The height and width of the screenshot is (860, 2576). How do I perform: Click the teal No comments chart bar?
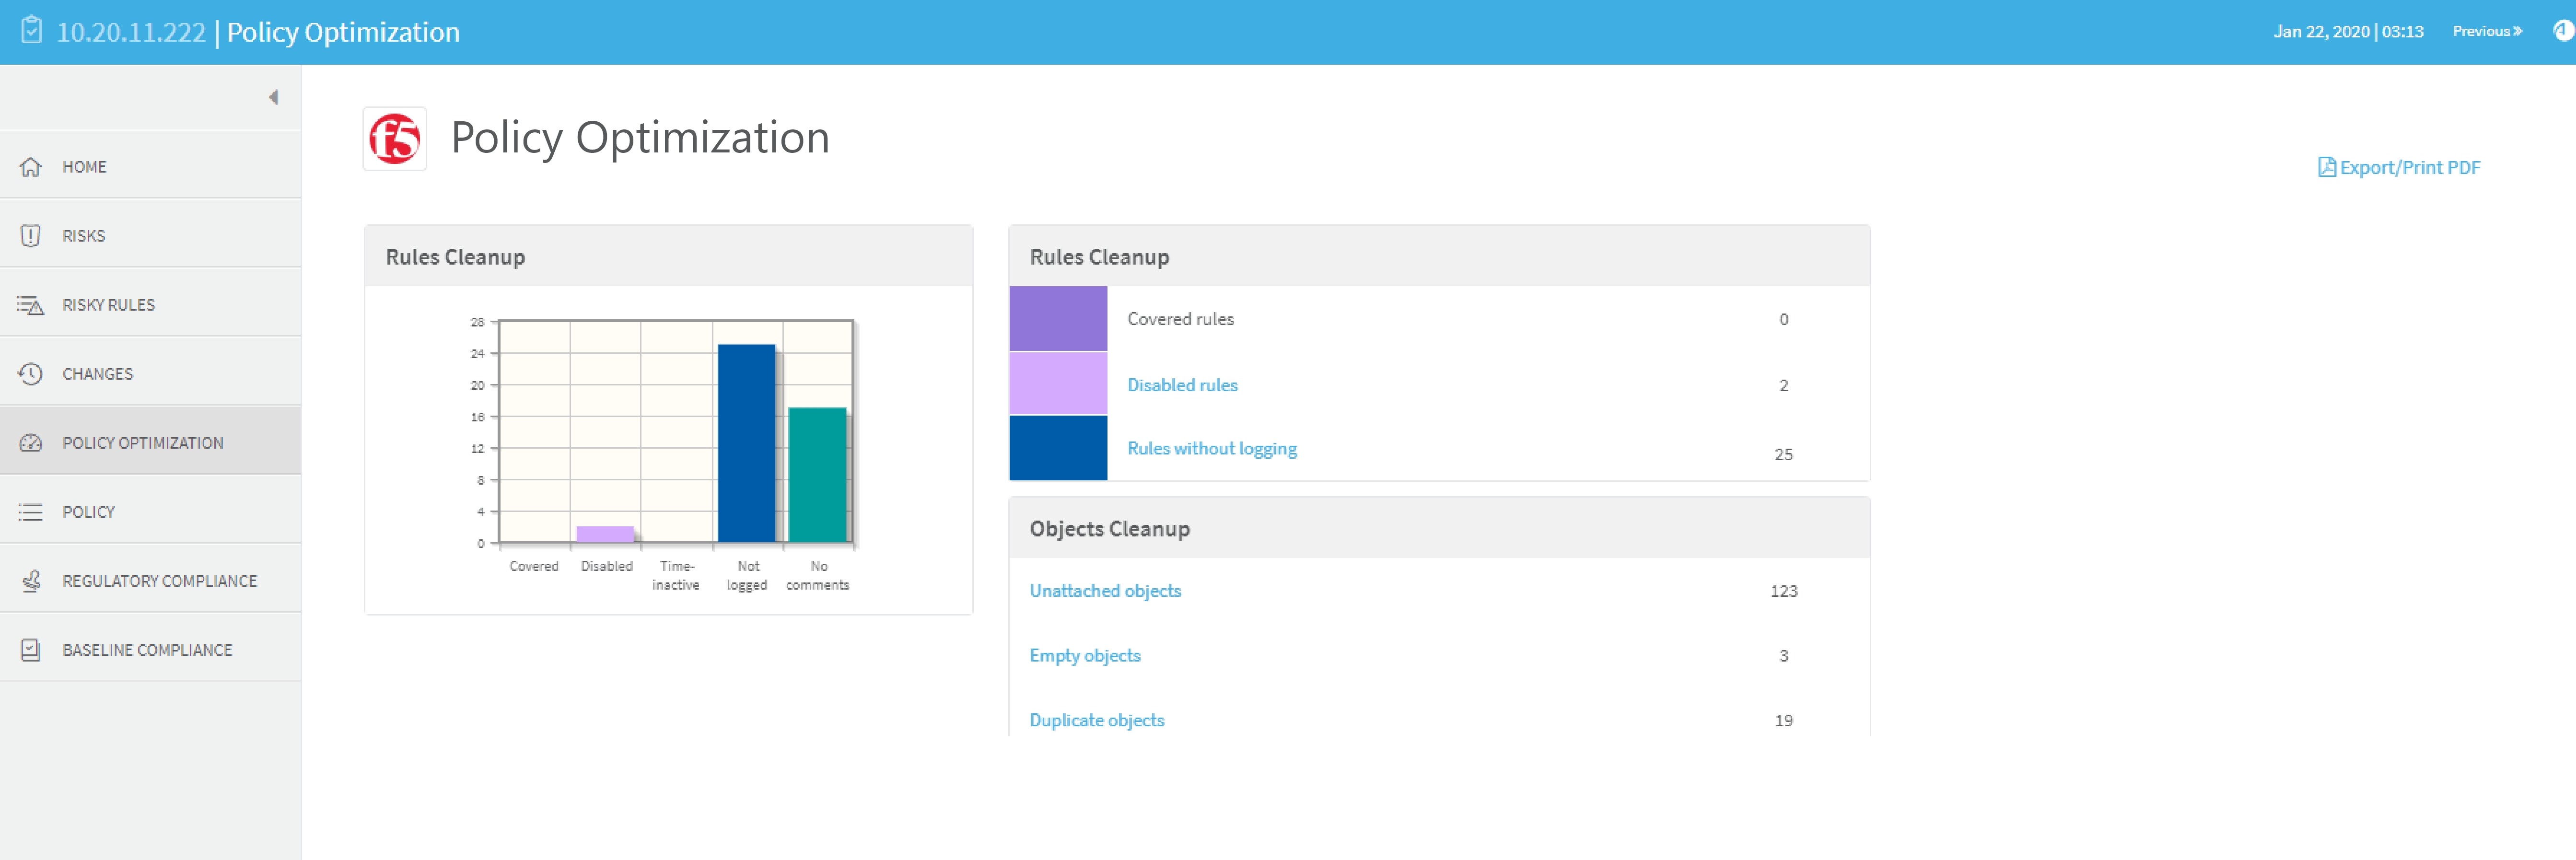817,475
